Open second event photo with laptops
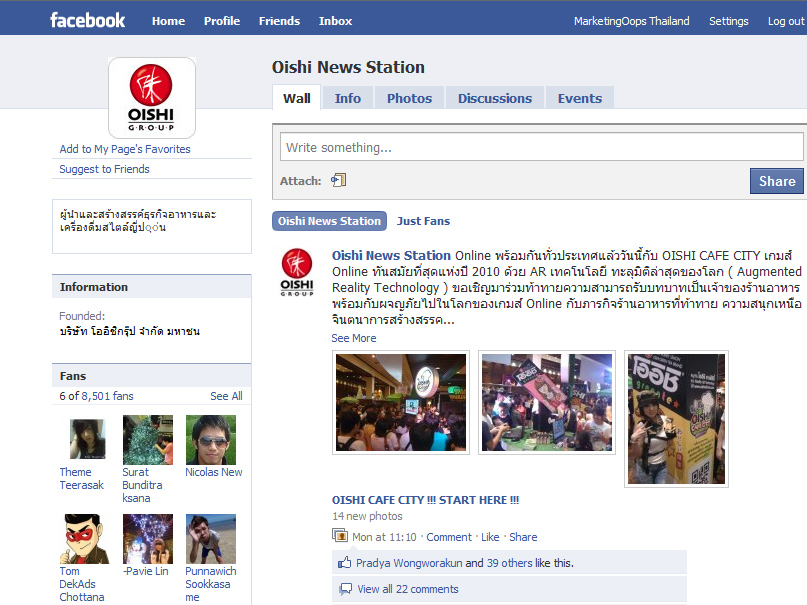Viewport: 807px width, 605px height. click(547, 402)
